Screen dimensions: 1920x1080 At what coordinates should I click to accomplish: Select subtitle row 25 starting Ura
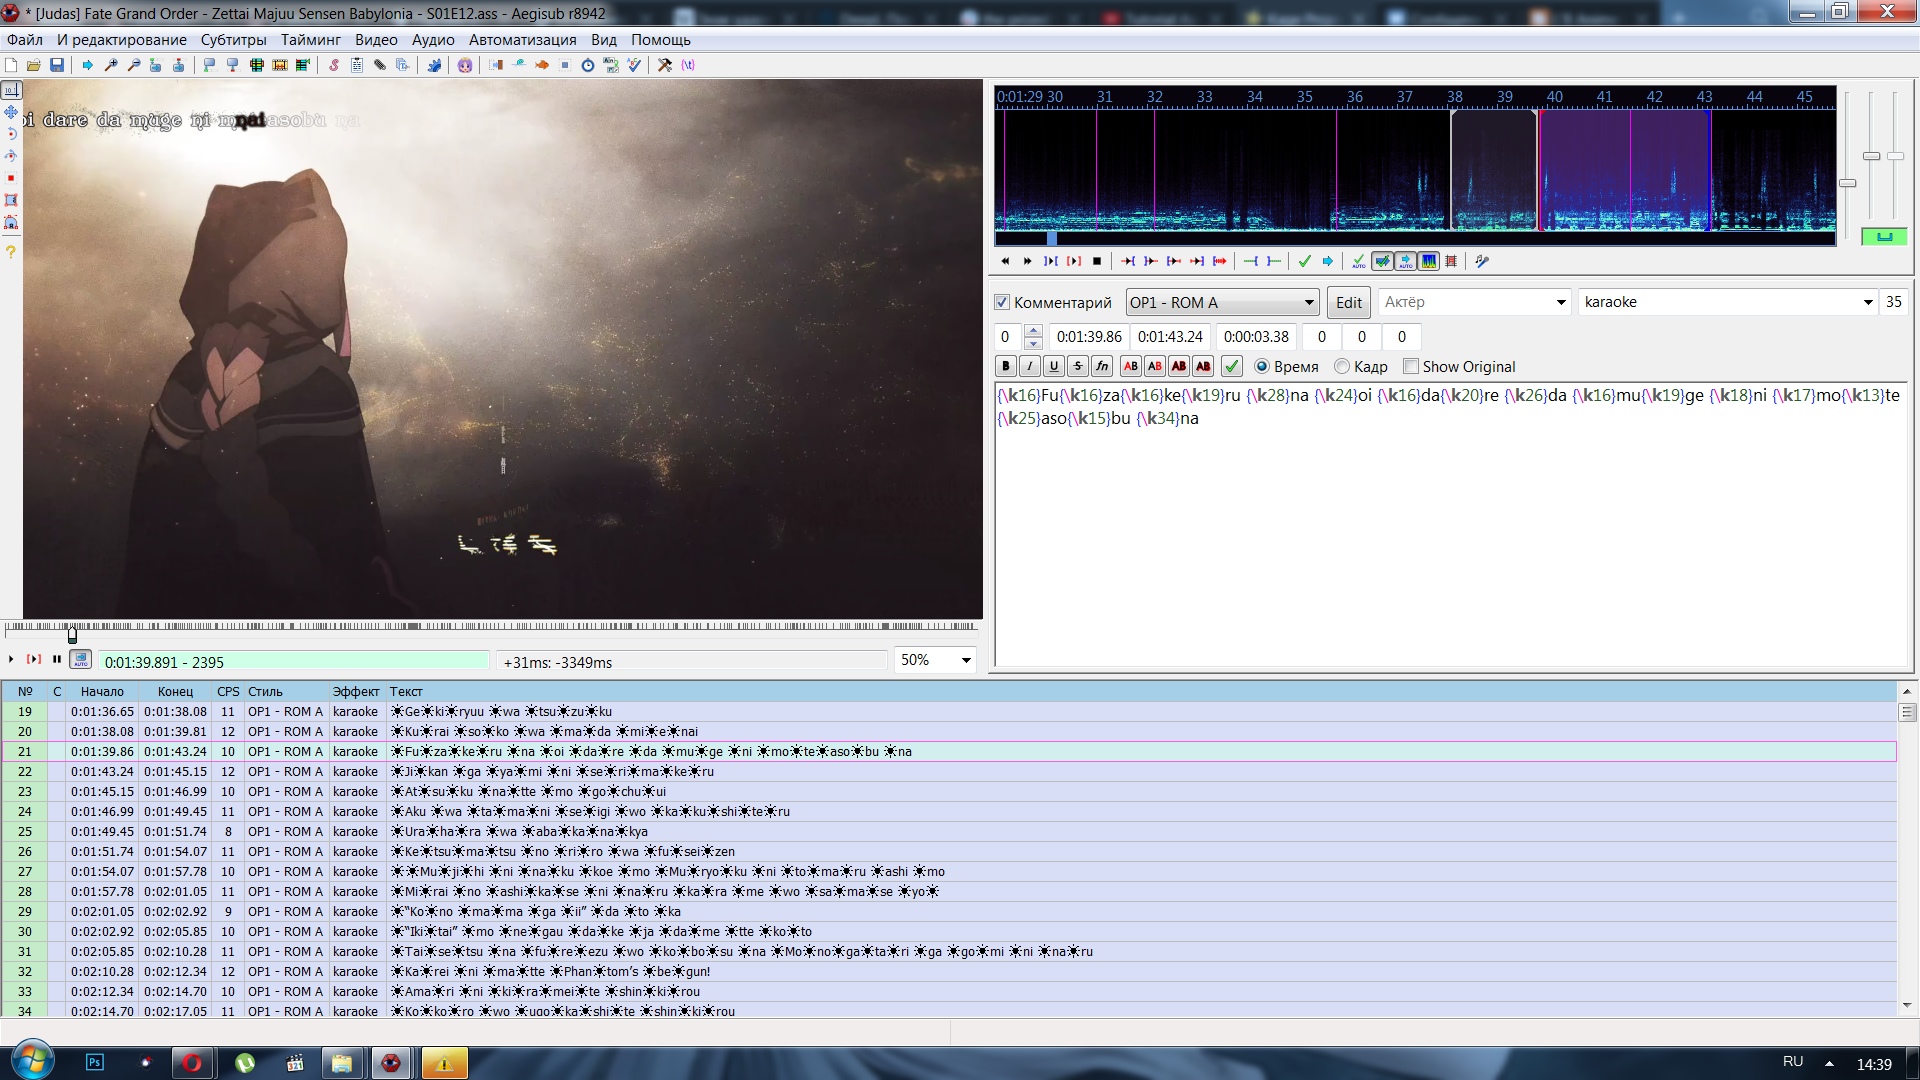point(520,832)
